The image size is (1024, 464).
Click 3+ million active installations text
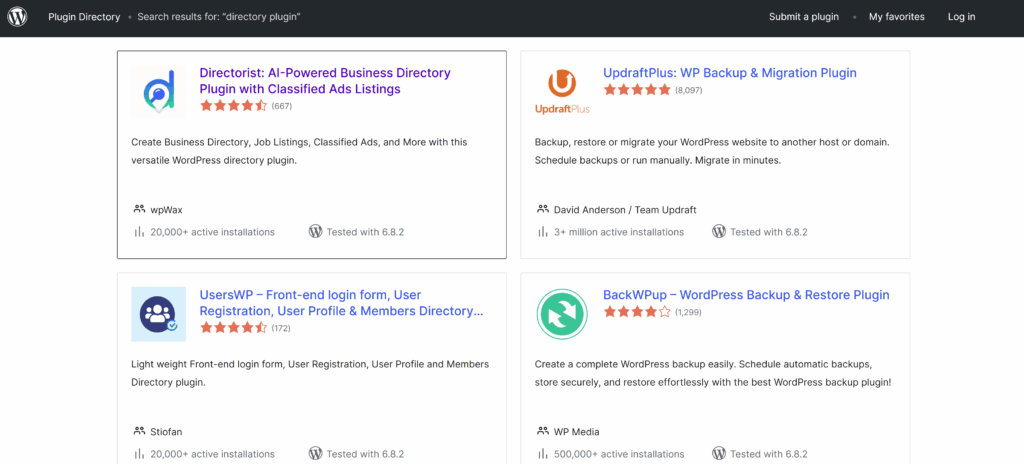619,232
